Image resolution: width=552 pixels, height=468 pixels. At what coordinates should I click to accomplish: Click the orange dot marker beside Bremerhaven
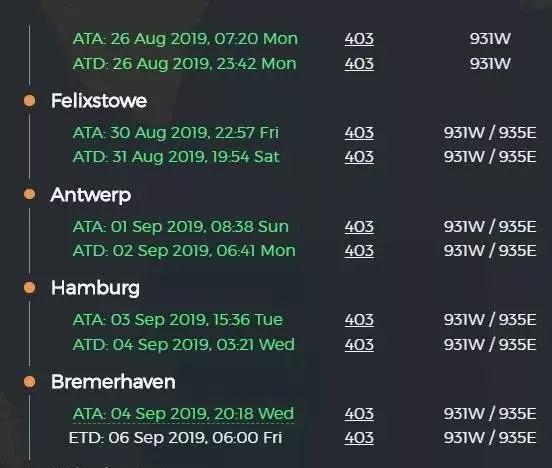[x=30, y=382]
